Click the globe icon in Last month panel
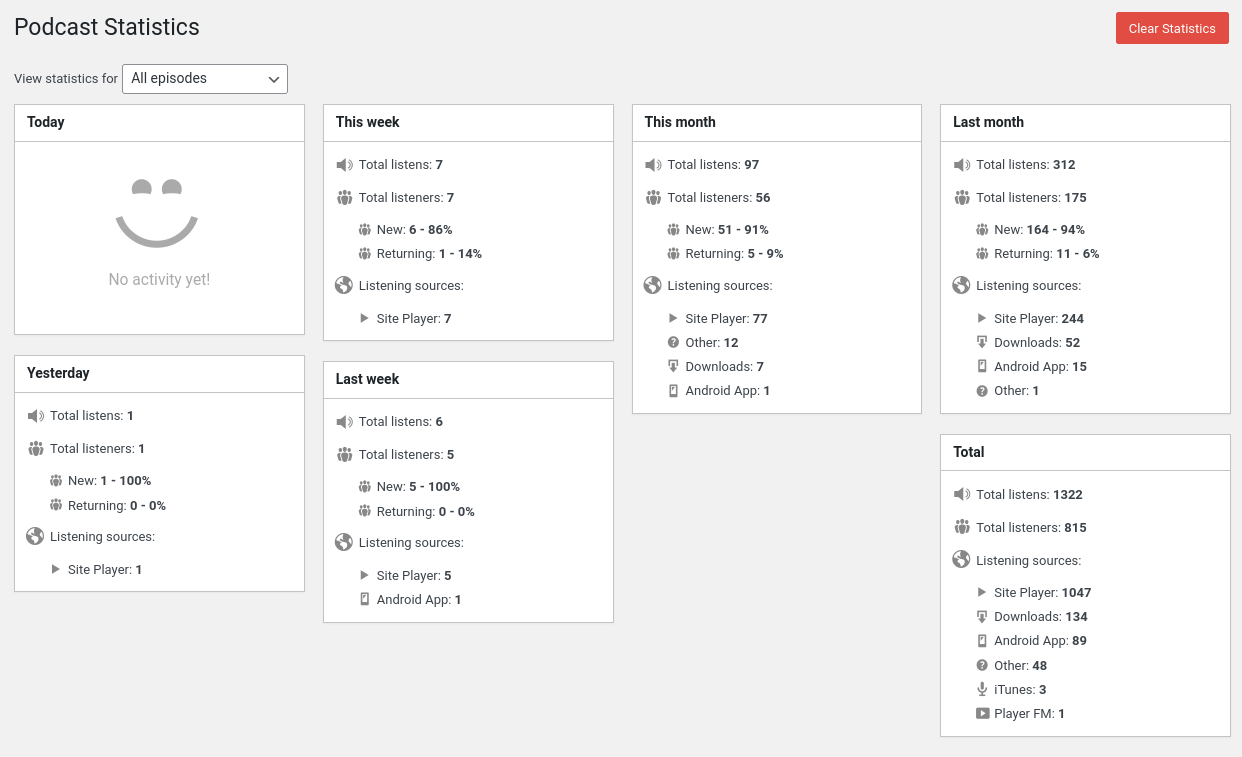The width and height of the screenshot is (1242, 757). [x=961, y=286]
